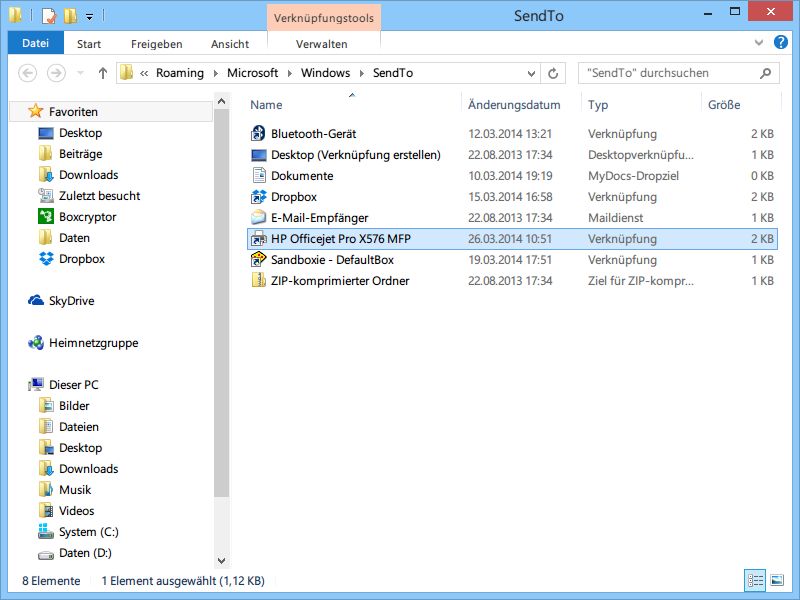Go up one folder level

(103, 73)
